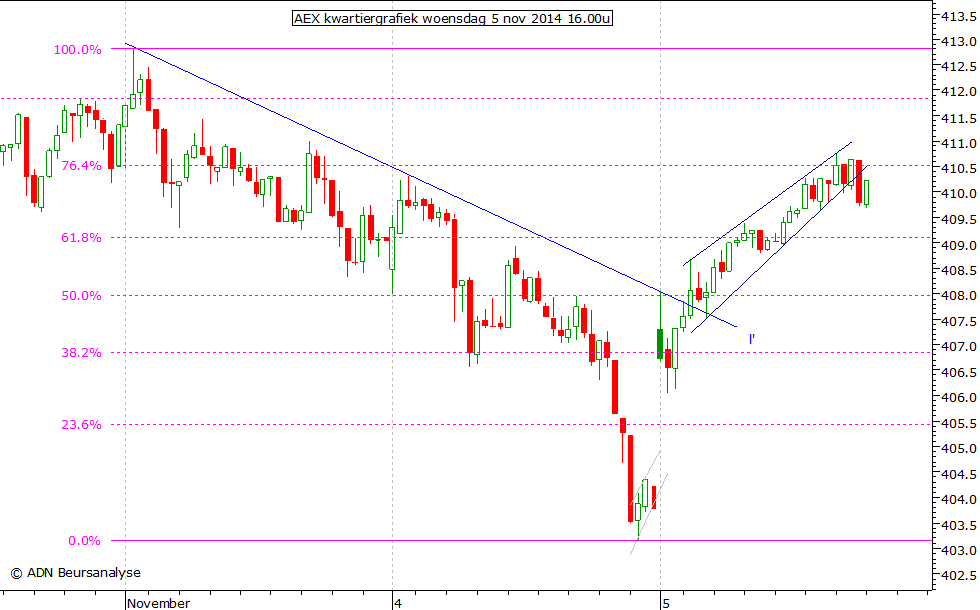Click the solid green opening candle on day 5
This screenshot has width=980, height=610.
(660, 343)
